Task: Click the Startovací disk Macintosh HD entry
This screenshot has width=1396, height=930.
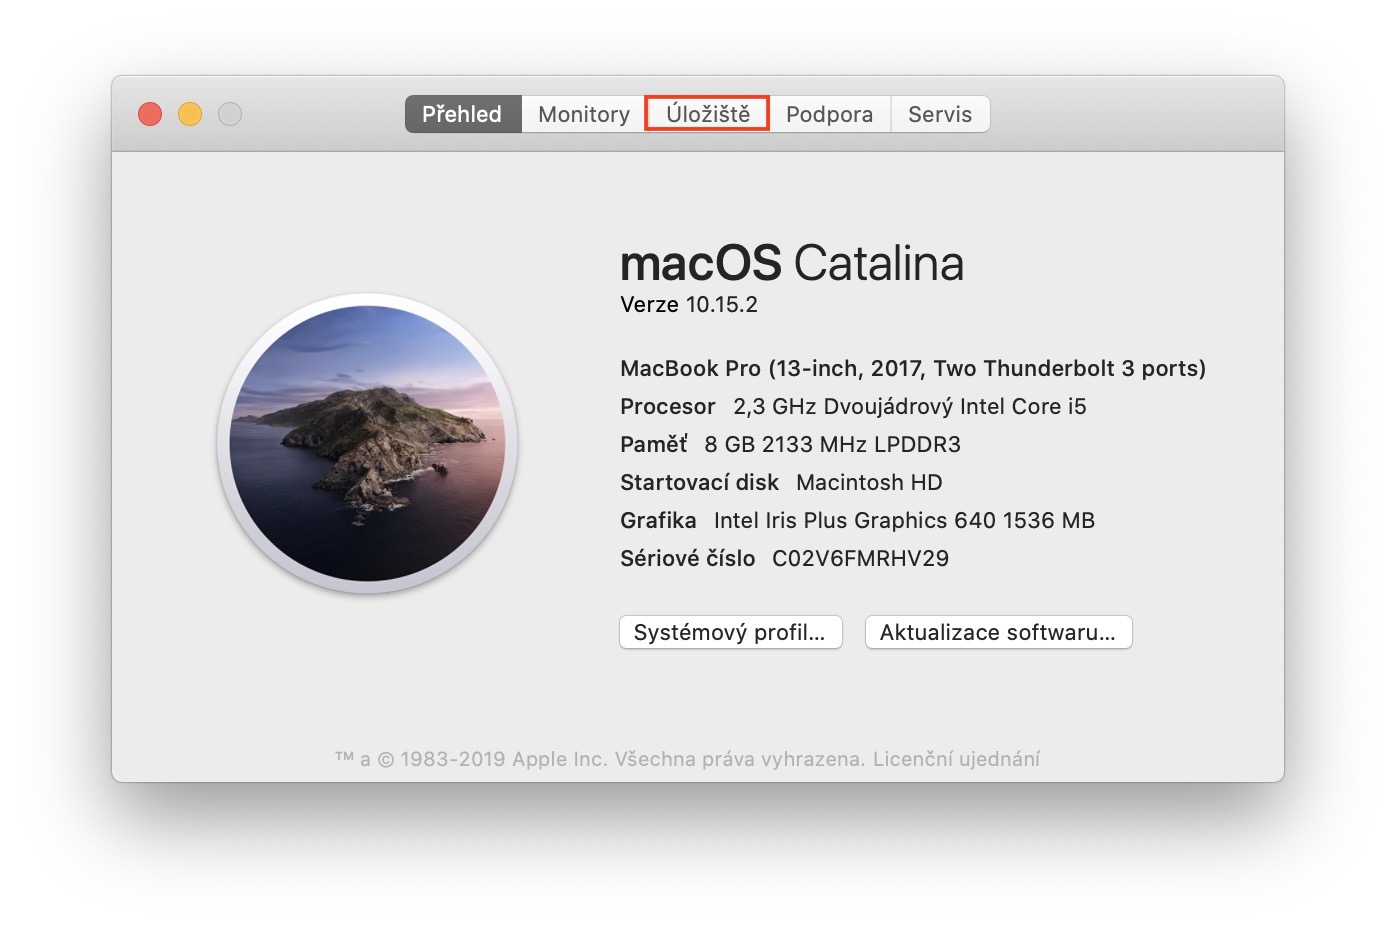Action: pos(781,482)
